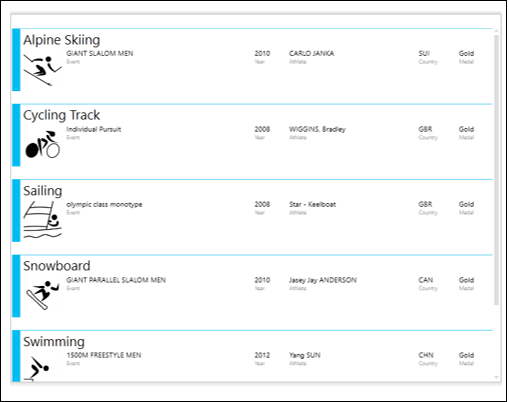Select the Cycling Track heading
This screenshot has height=402, width=509.
[61, 115]
